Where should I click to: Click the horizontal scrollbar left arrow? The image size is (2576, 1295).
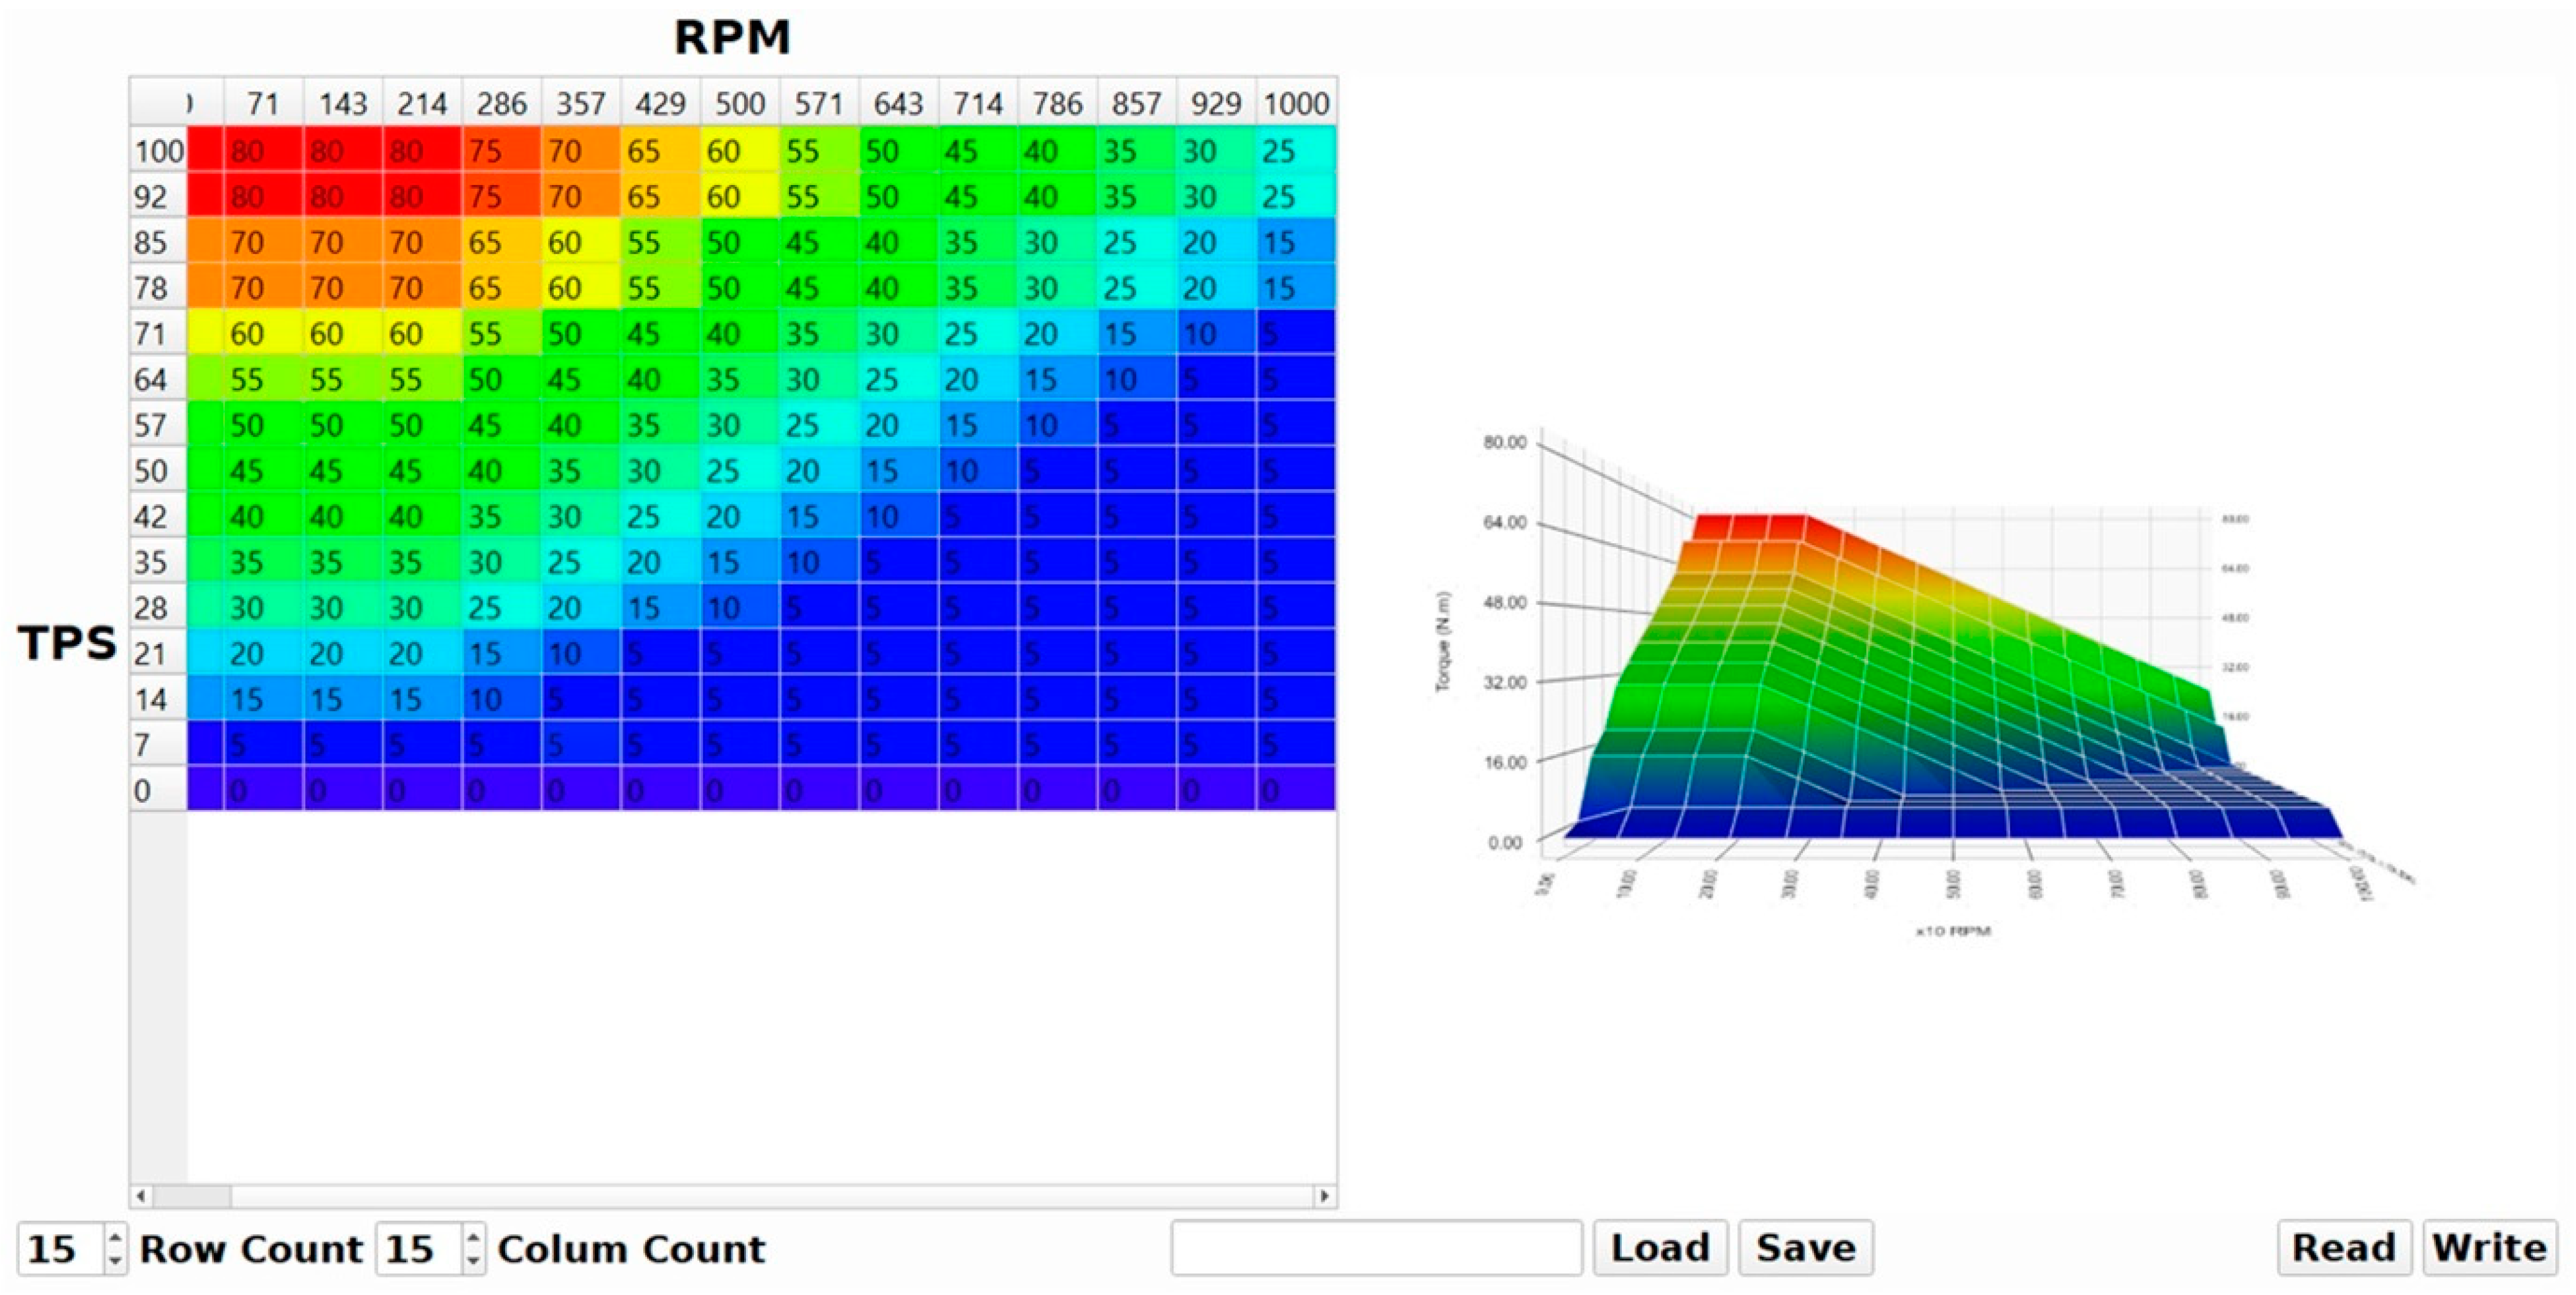tap(141, 1196)
